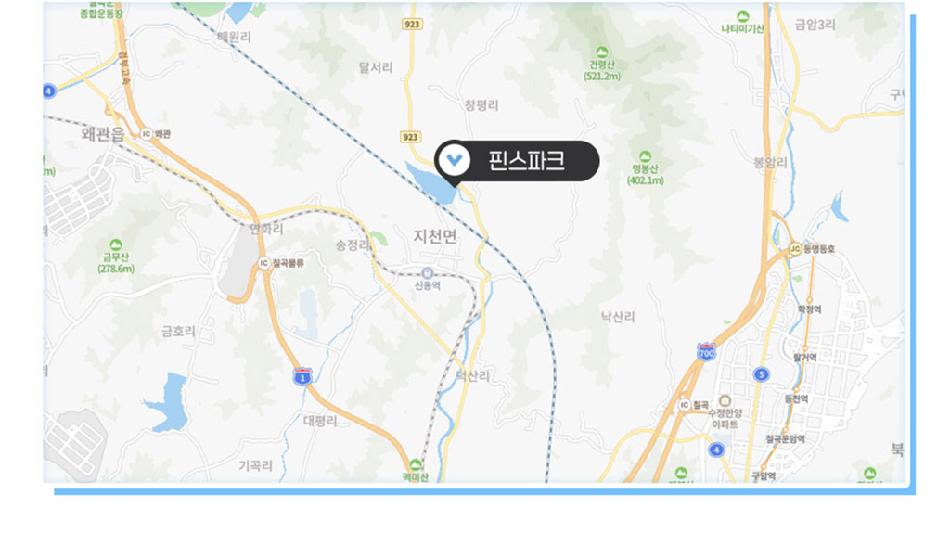Select the route 700 highway shield
Screen dimensions: 950x546
[706, 351]
